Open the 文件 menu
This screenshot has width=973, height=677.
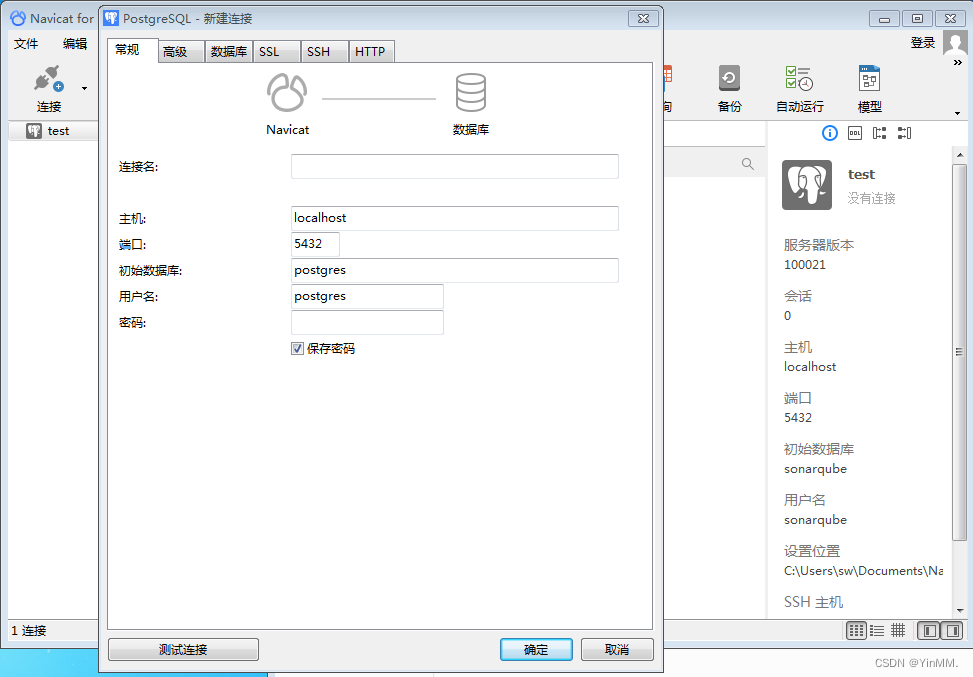(26, 43)
